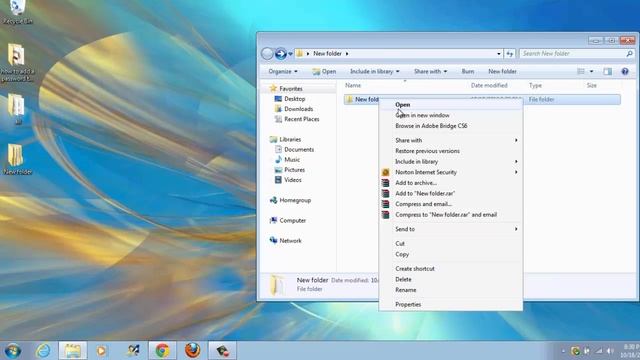This screenshot has height=360, width=640.
Task: Choose 'Open in new window'
Action: click(x=451, y=116)
